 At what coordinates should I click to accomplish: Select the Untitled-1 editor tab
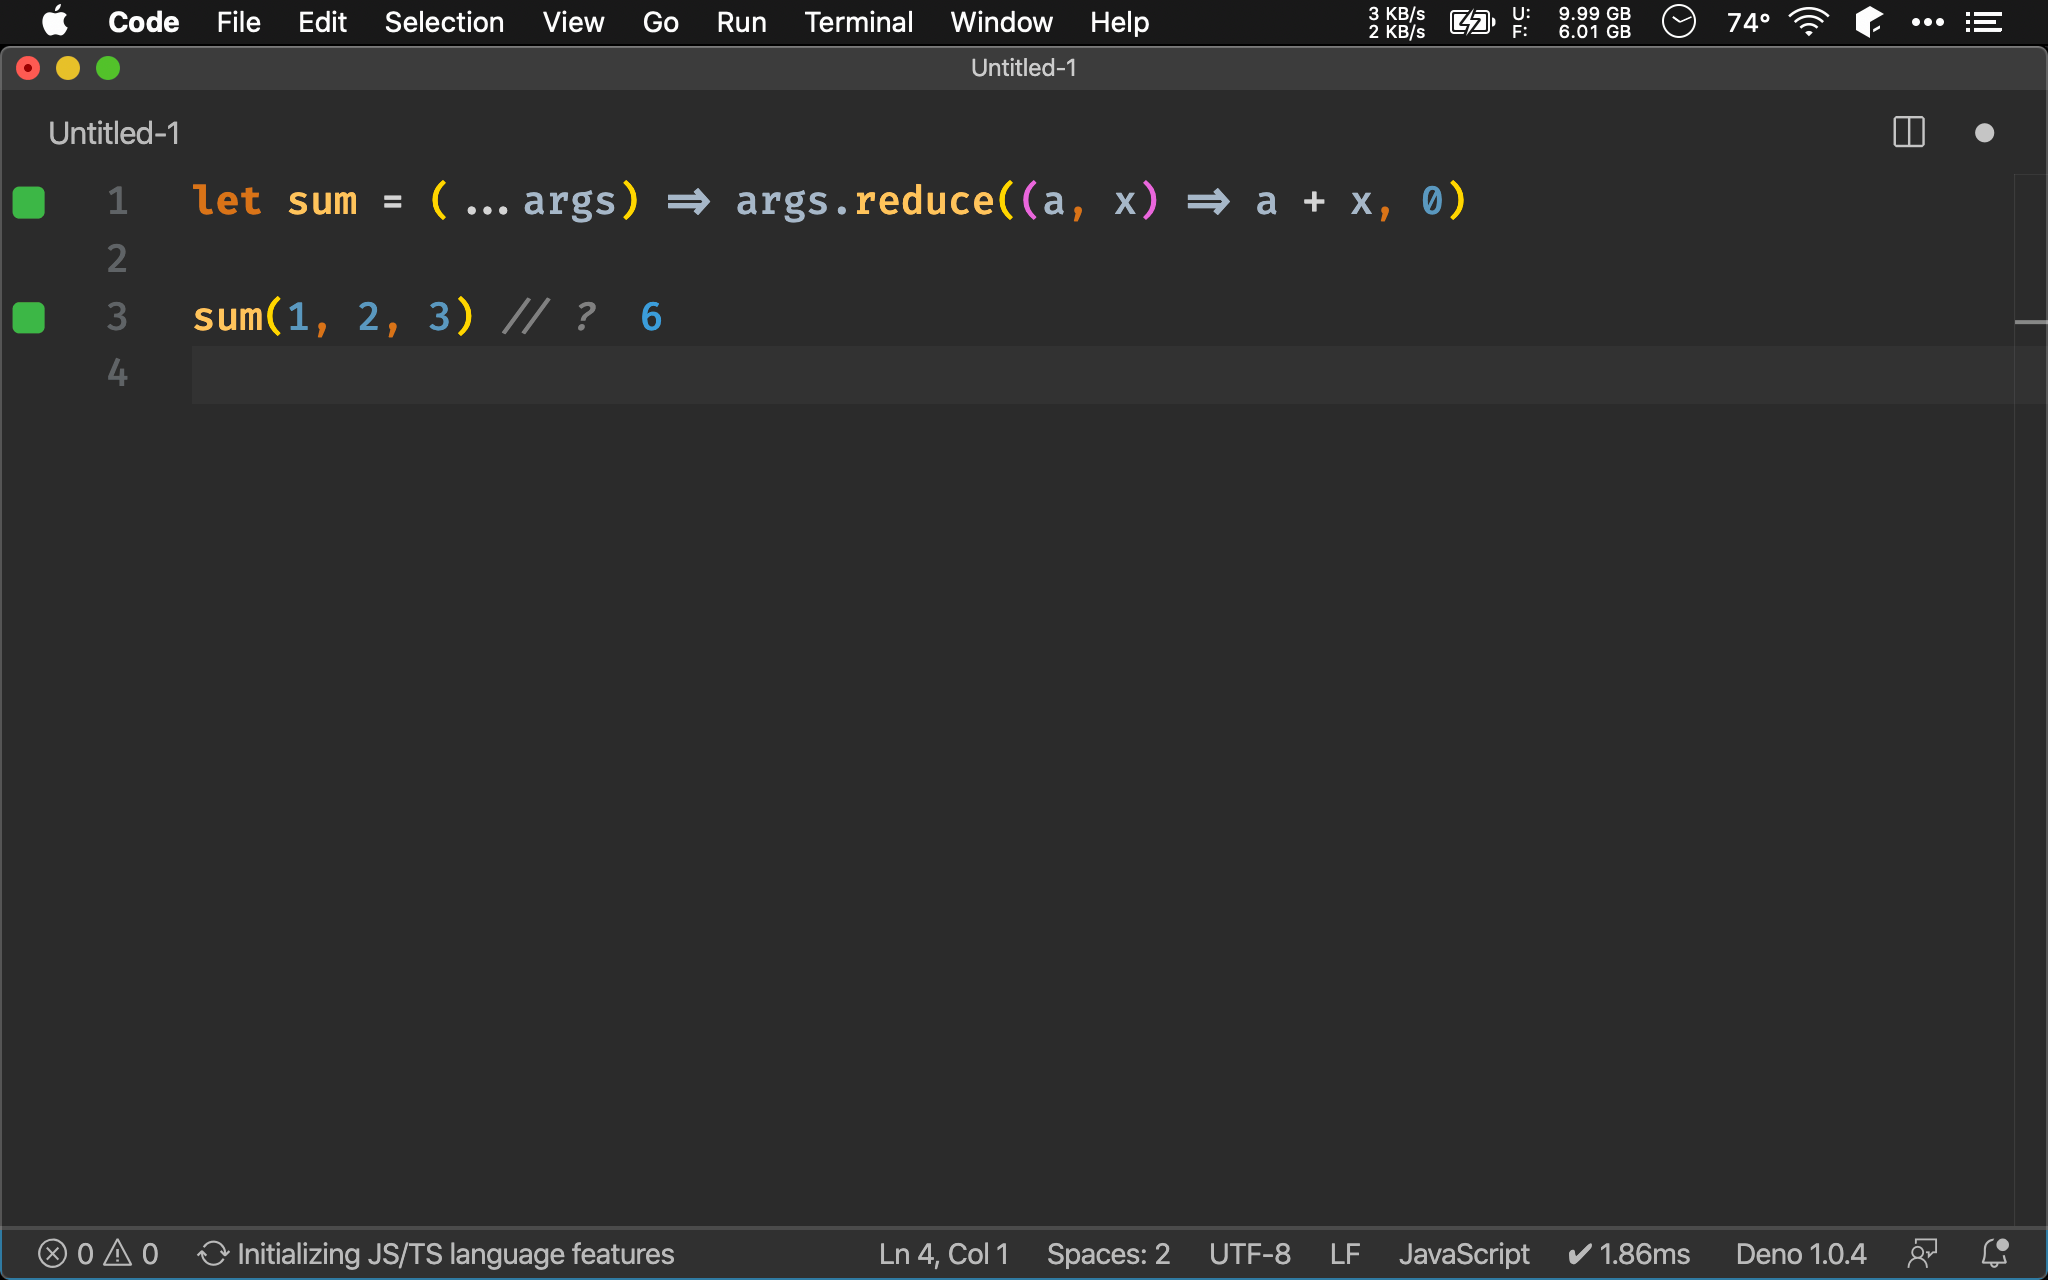pyautogui.click(x=114, y=133)
